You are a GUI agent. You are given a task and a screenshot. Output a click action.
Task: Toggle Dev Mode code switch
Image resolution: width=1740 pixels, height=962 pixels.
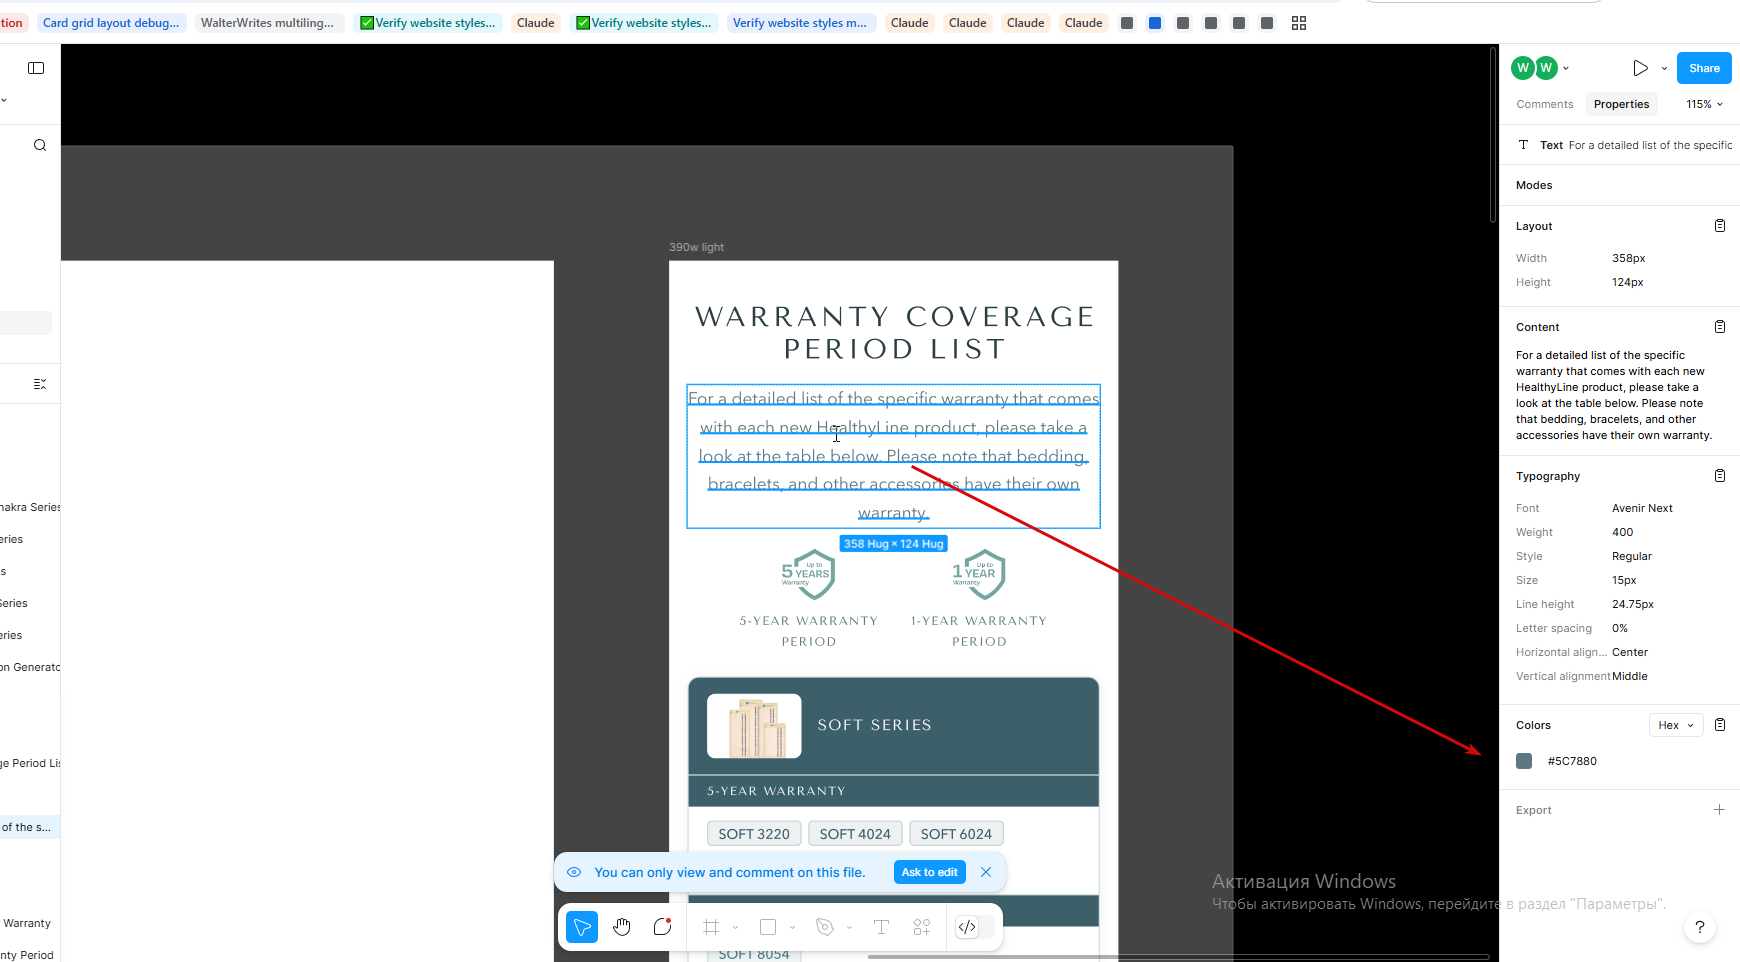(975, 927)
